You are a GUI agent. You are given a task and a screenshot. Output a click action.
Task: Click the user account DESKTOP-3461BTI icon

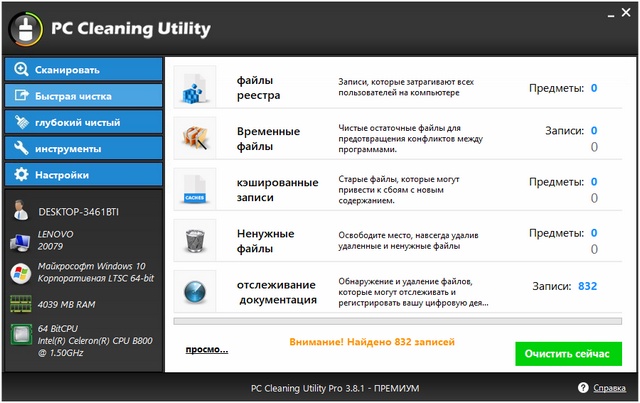click(20, 212)
